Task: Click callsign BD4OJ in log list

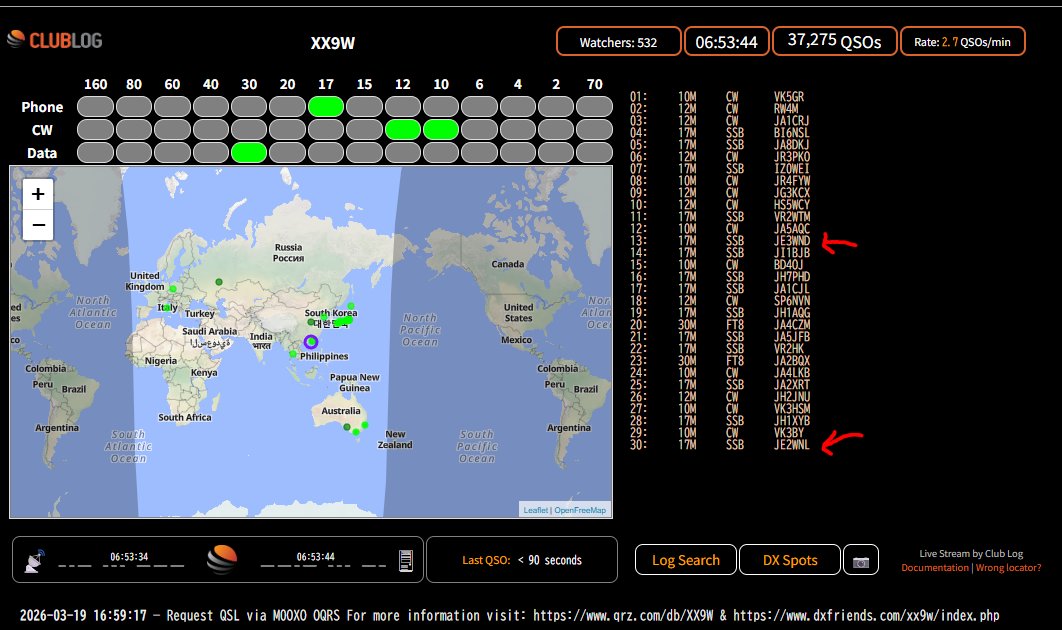Action: [788, 264]
